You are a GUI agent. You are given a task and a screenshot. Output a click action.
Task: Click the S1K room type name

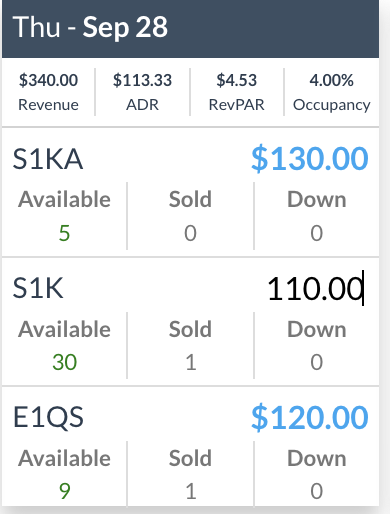point(38,288)
